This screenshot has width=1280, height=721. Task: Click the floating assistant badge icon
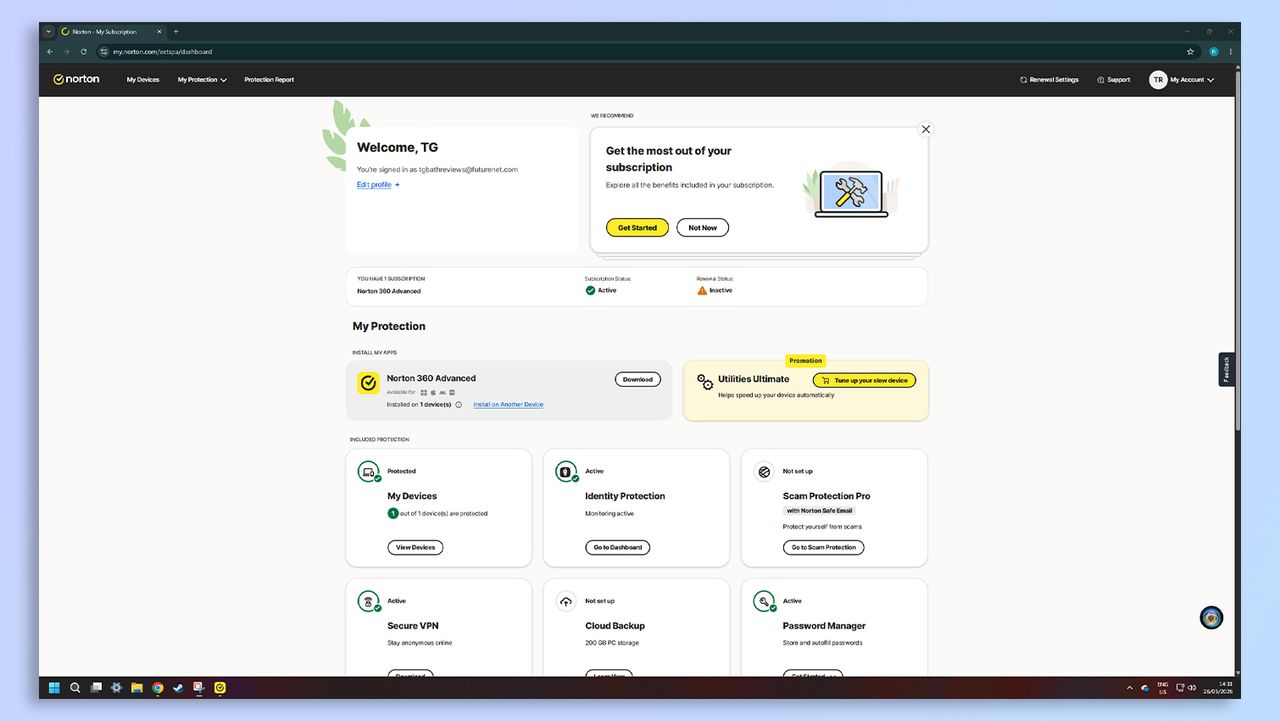pos(1211,618)
